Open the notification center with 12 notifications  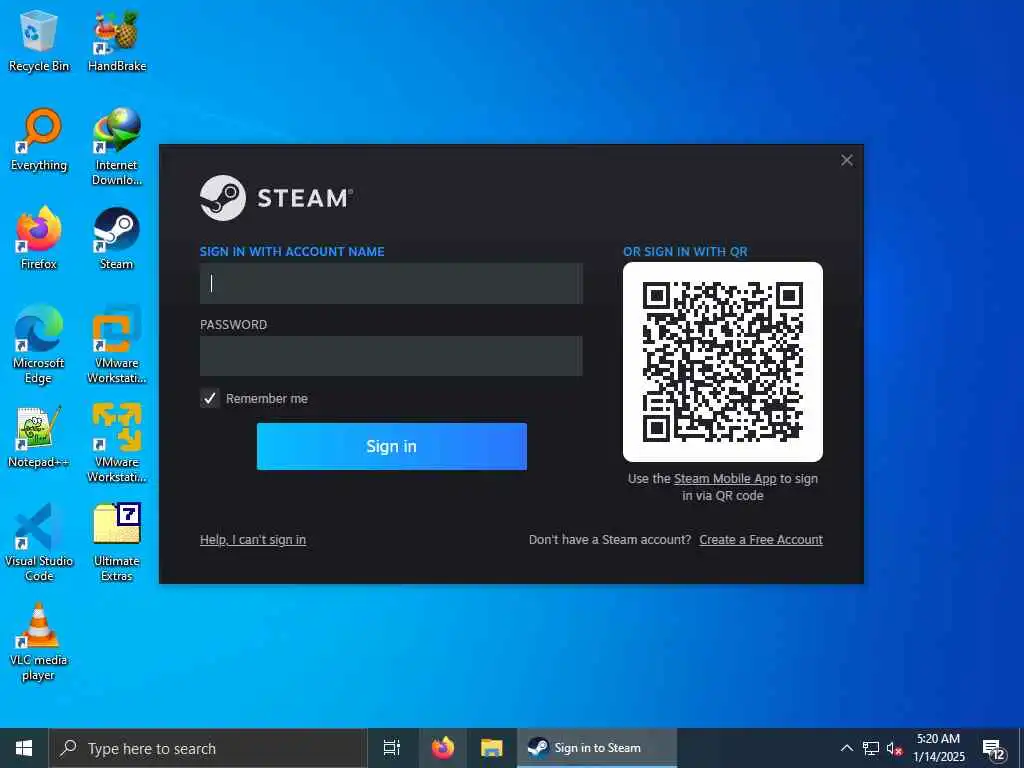coord(993,749)
